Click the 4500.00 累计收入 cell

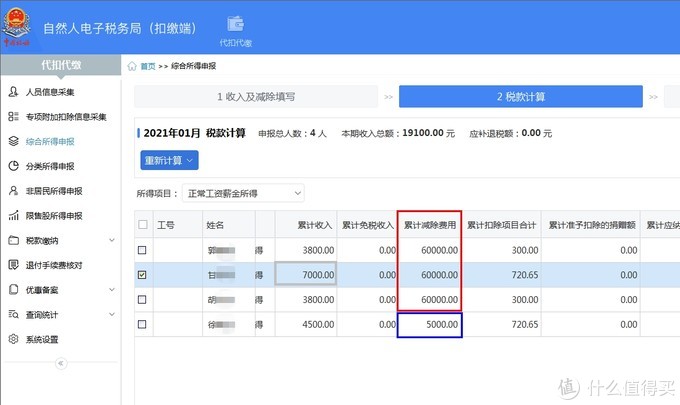(x=306, y=324)
